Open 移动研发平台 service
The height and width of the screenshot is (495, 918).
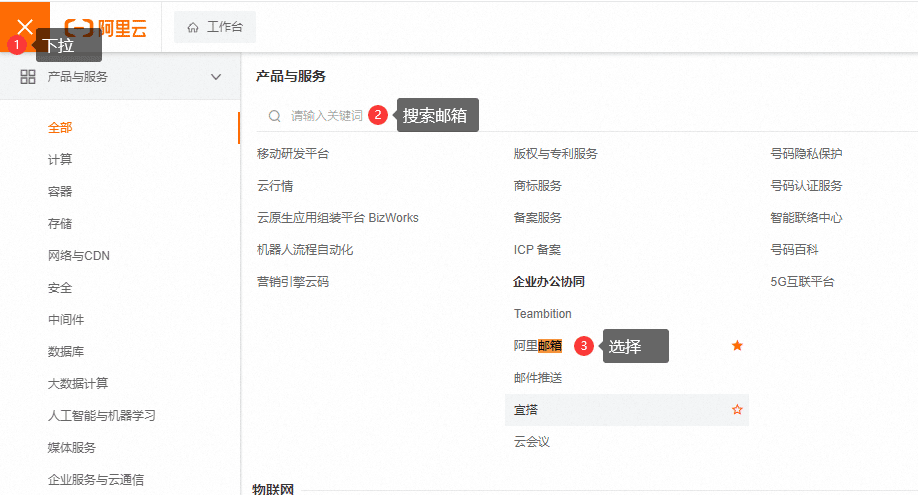[293, 154]
